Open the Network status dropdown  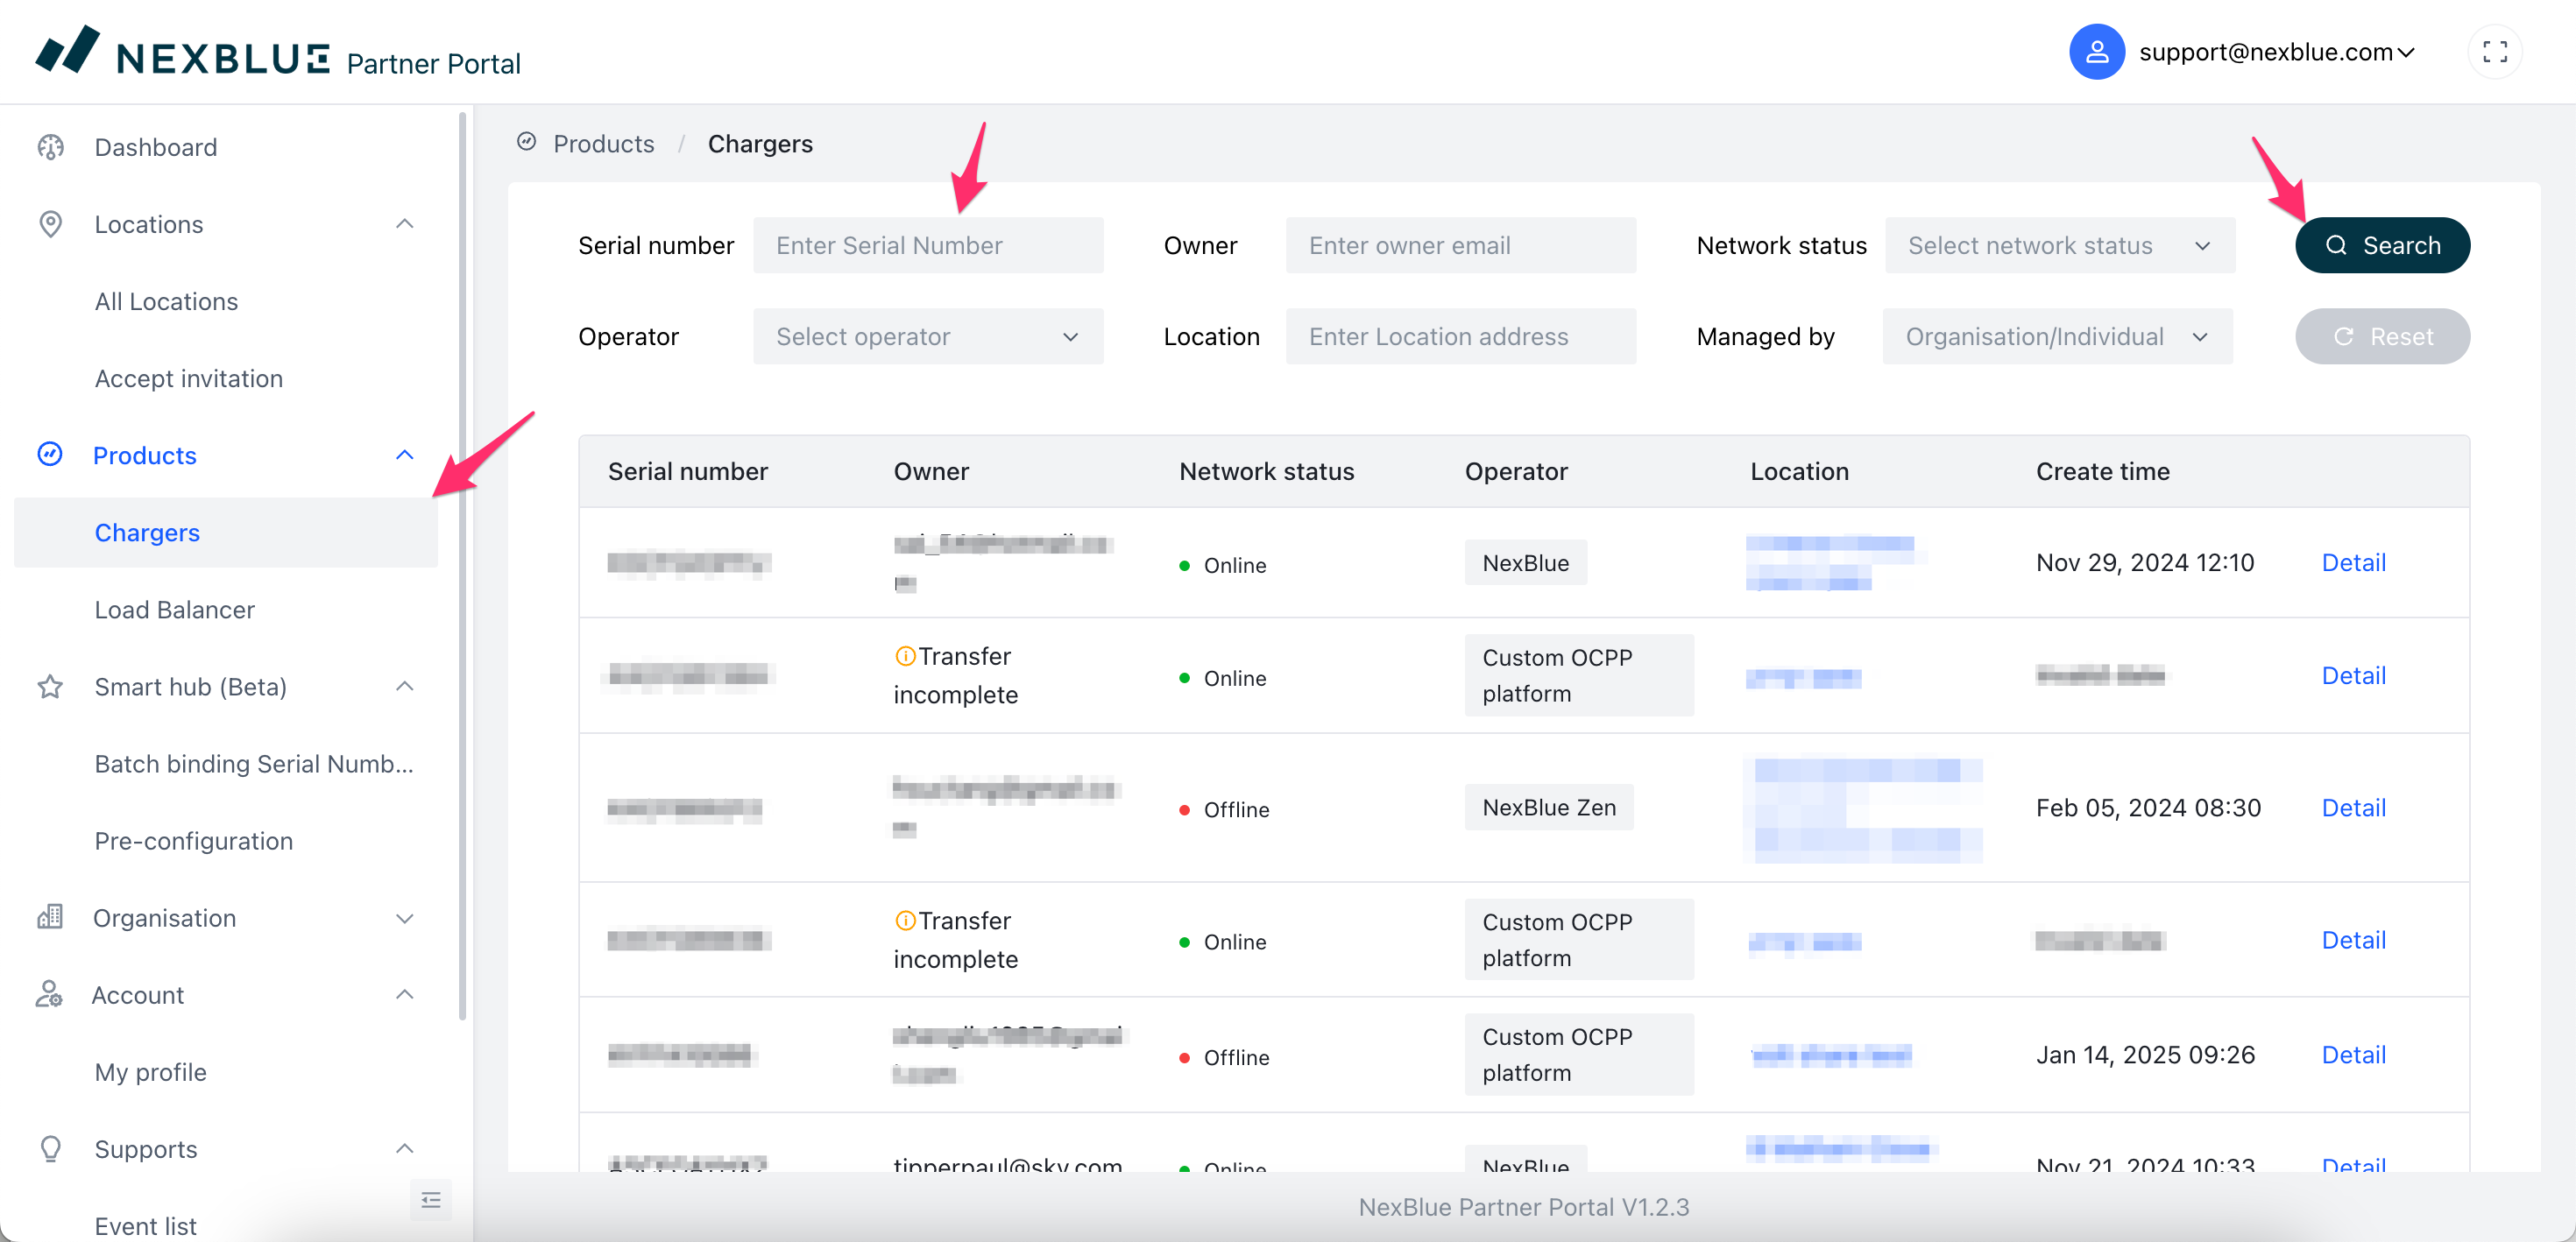coord(2059,245)
